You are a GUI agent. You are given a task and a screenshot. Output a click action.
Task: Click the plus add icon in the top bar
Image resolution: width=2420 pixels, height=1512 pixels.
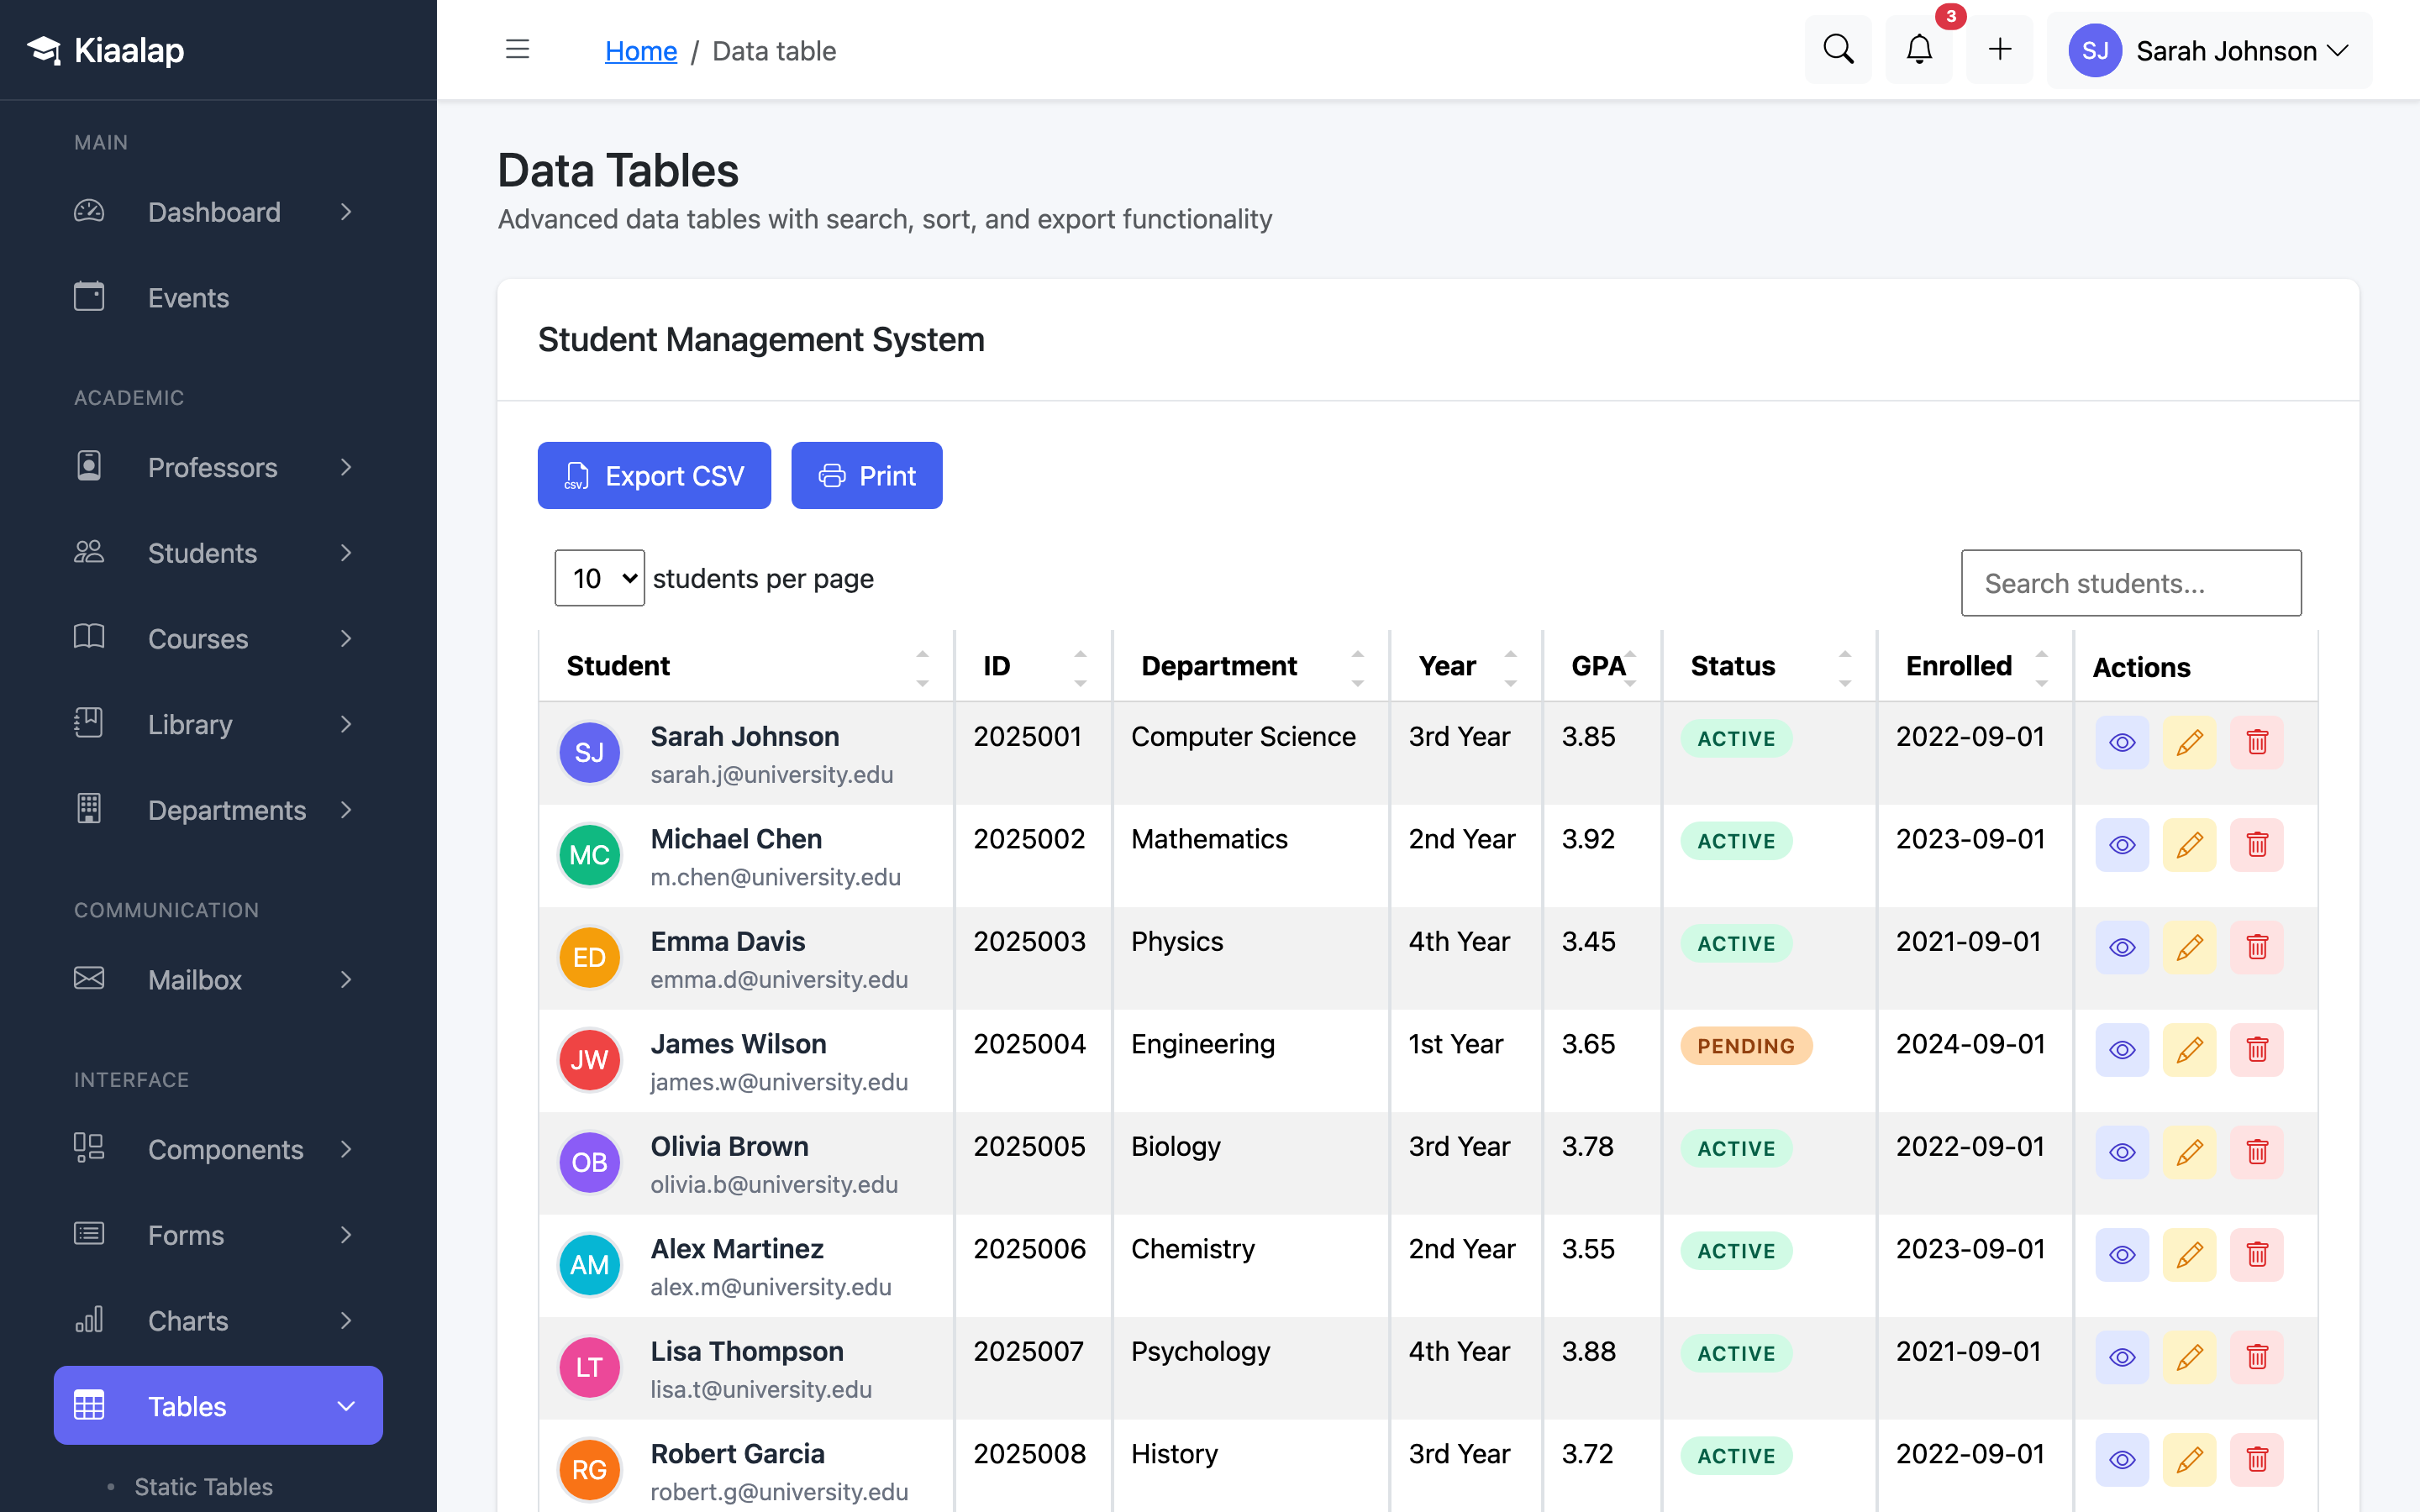point(1999,50)
